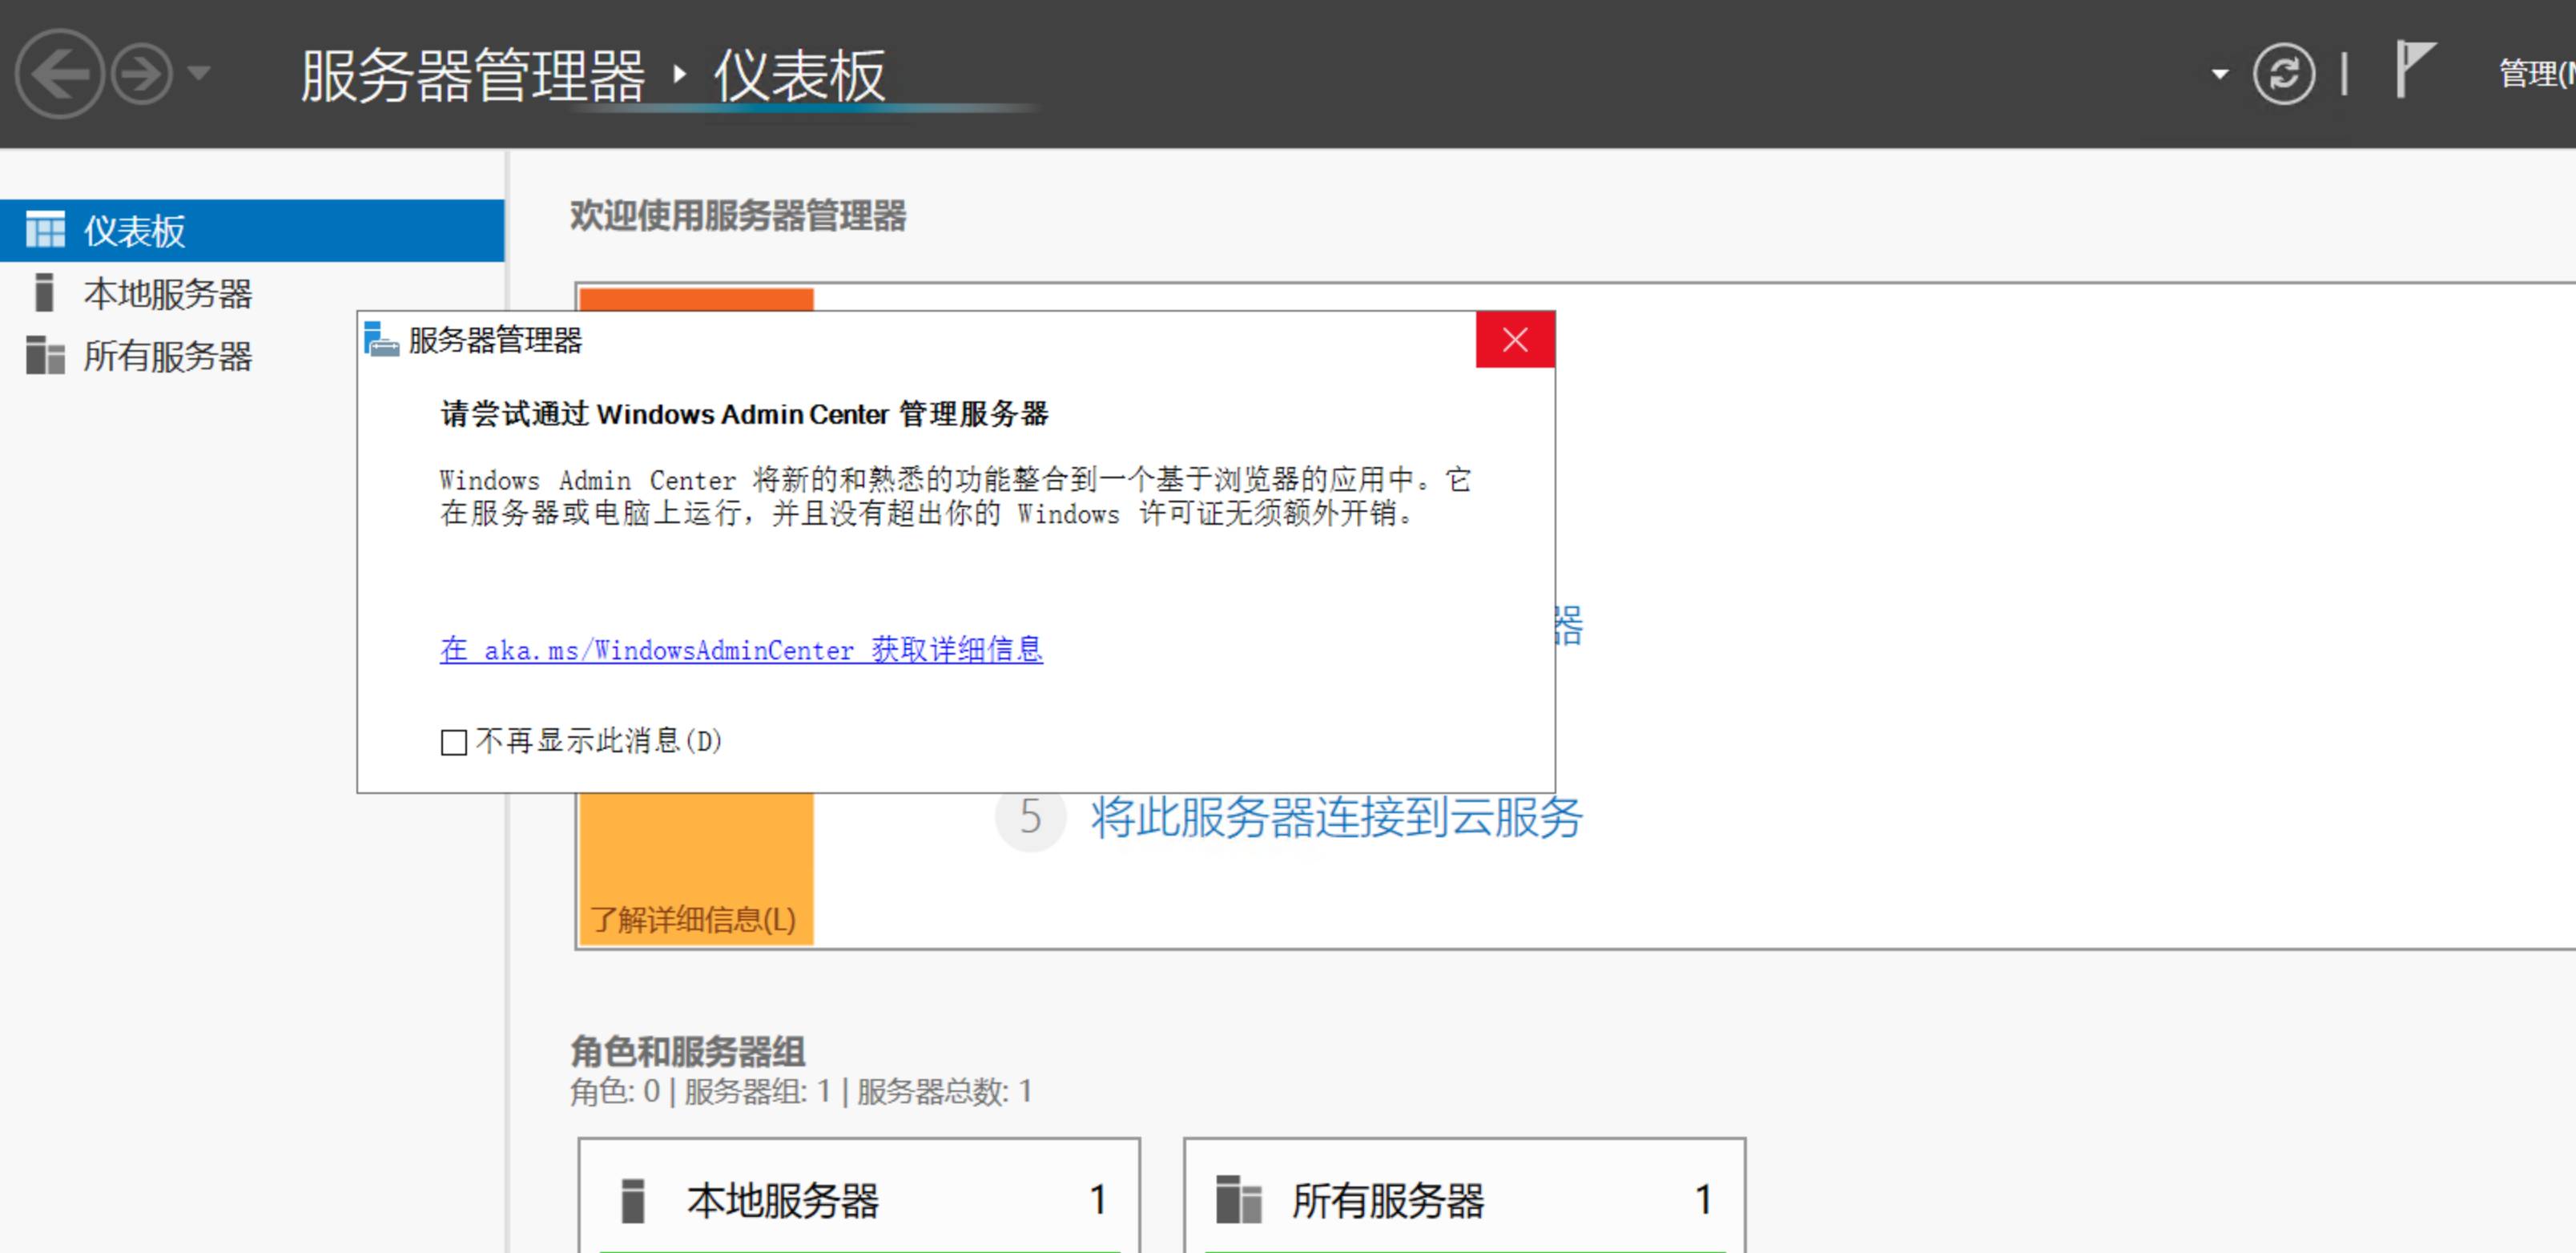Click the 本地服务器 tile server icon
Viewport: 2576px width, 1253px height.
click(632, 1200)
